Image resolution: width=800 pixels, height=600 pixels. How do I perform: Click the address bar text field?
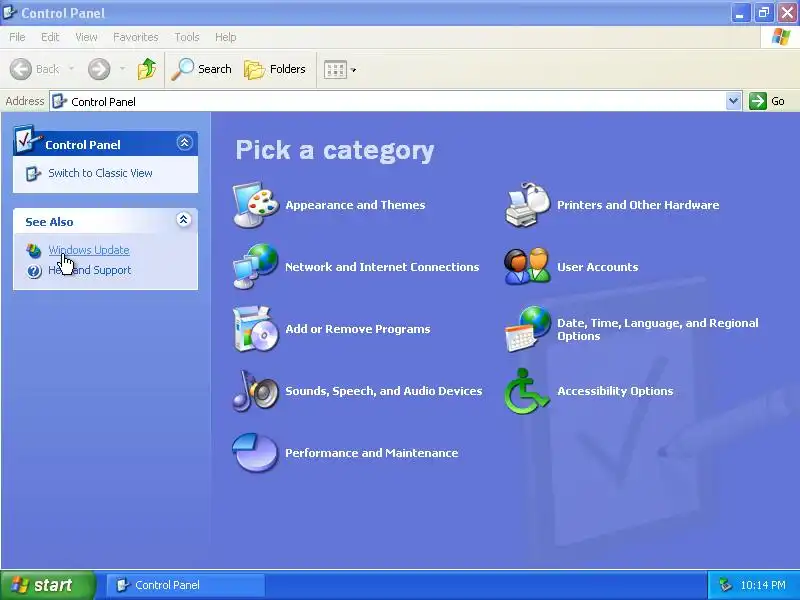point(395,101)
